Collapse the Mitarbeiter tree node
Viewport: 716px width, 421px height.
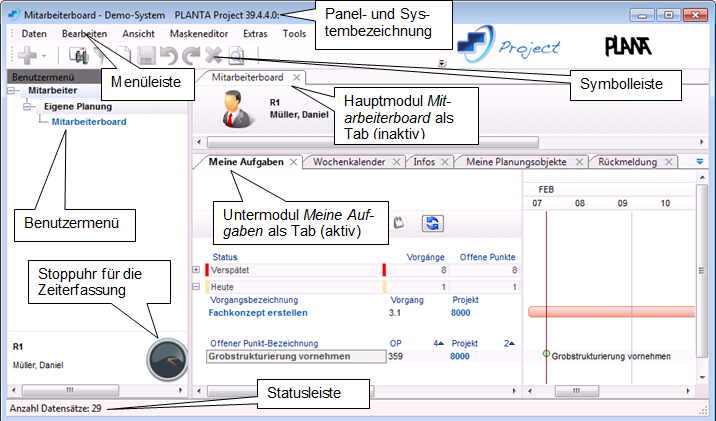tap(12, 90)
